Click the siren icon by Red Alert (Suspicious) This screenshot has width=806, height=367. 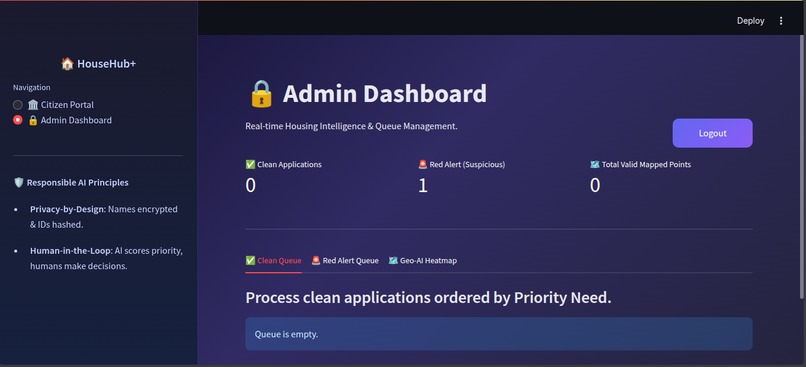(423, 164)
